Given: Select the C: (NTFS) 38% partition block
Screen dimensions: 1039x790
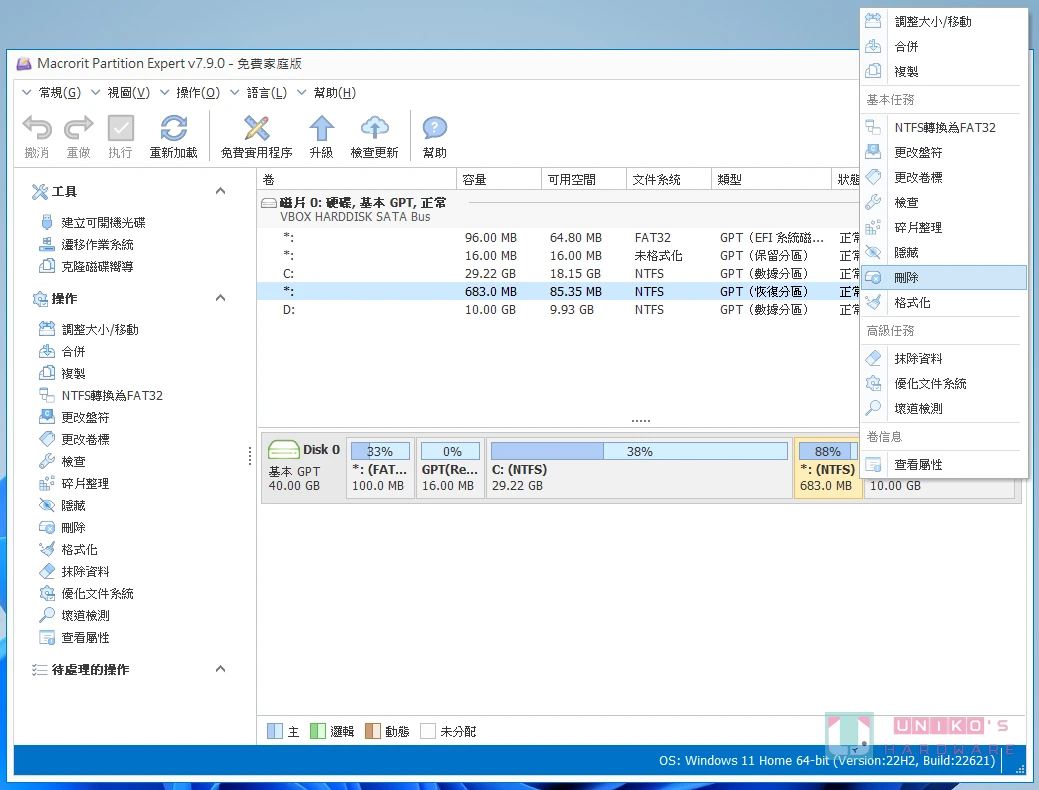Looking at the screenshot, I should [639, 468].
